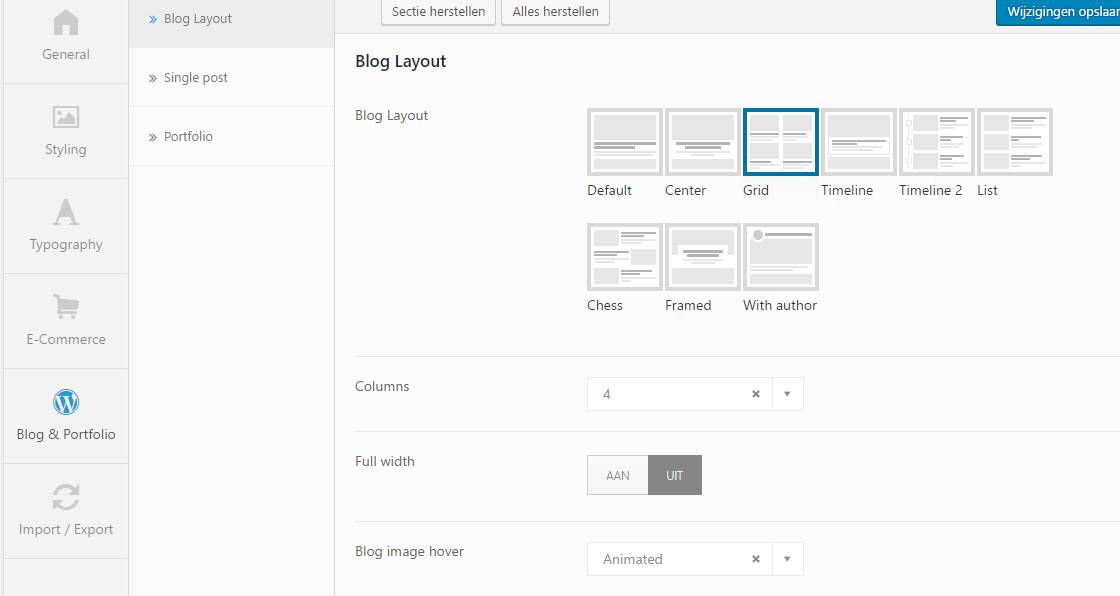Choose the With author layout thumbnail

coord(781,257)
